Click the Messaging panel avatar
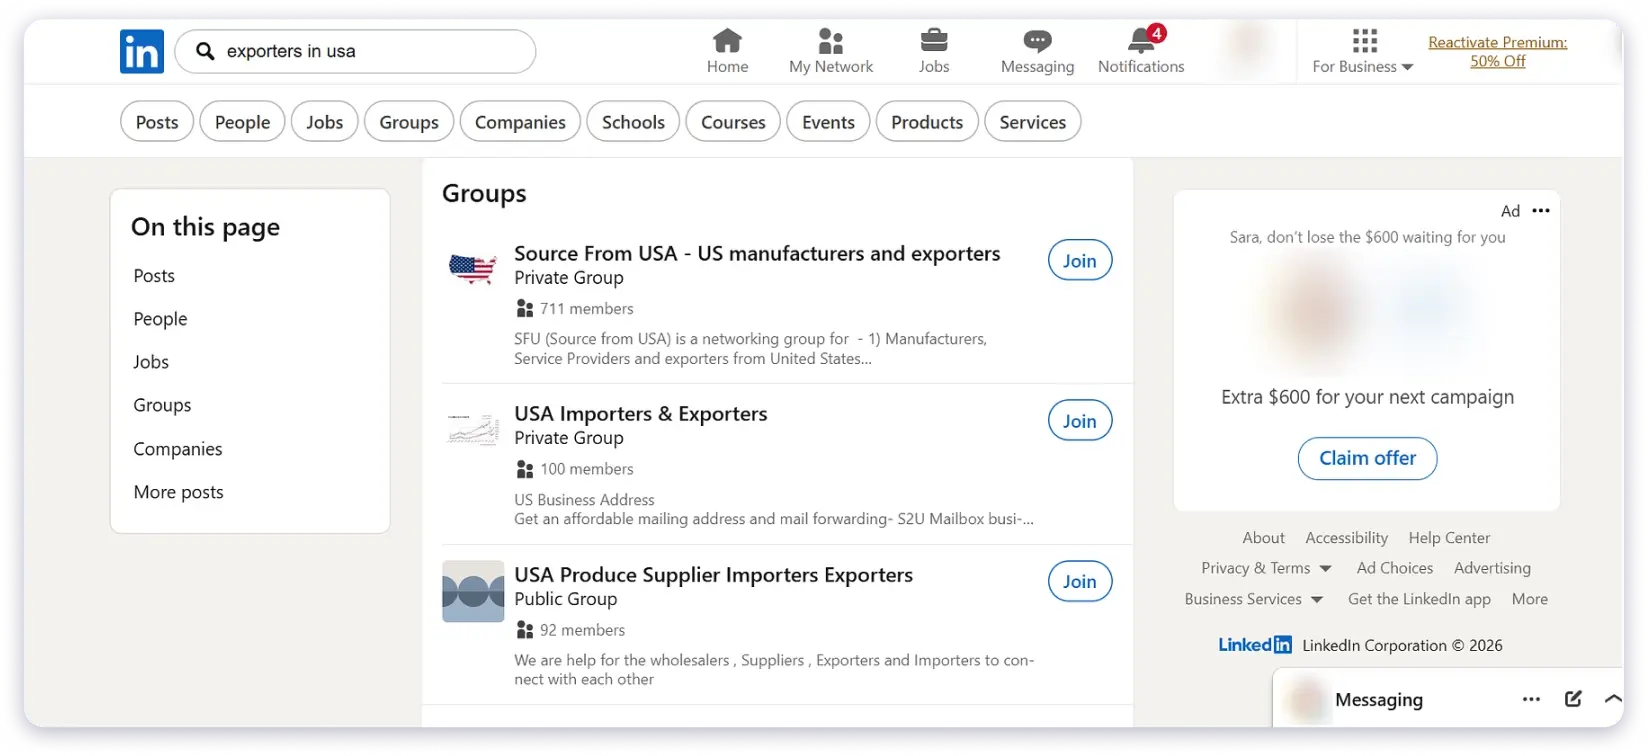This screenshot has height=756, width=1648. [x=1306, y=700]
